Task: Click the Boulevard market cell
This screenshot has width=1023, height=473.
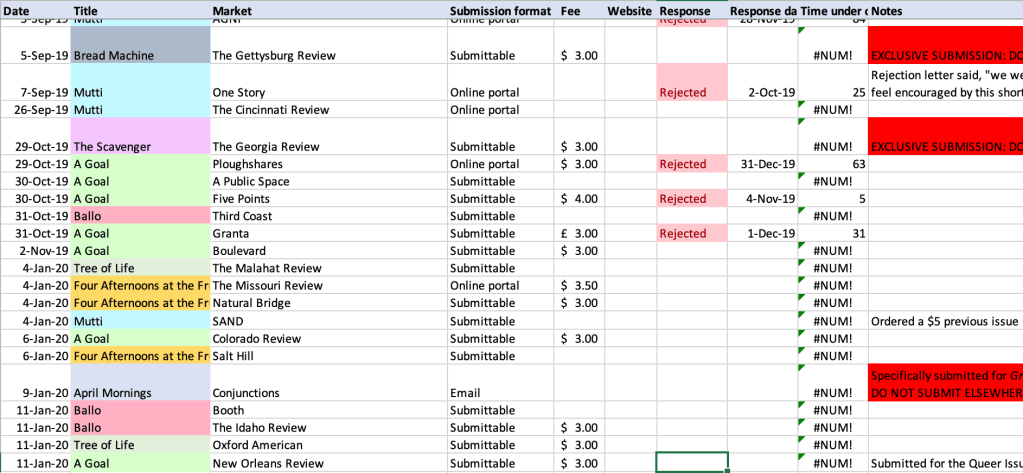Action: 329,251
